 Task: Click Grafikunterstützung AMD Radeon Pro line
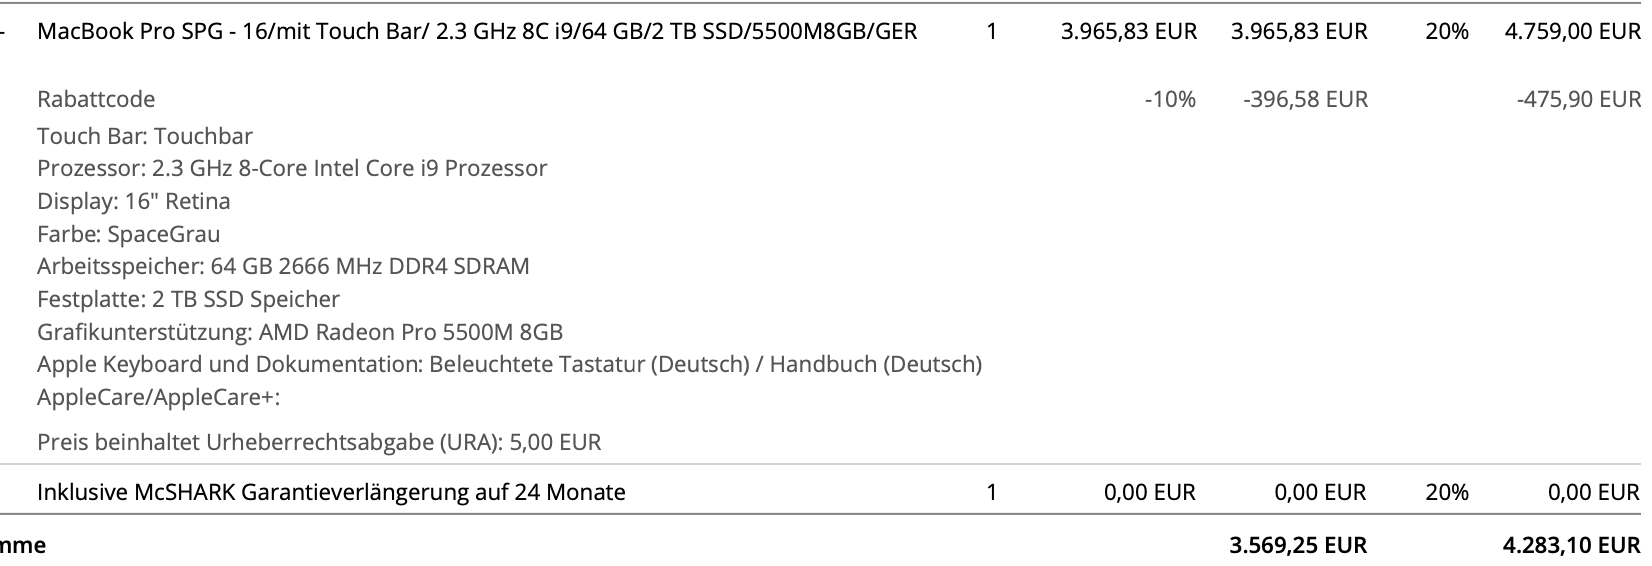pyautogui.click(x=300, y=332)
